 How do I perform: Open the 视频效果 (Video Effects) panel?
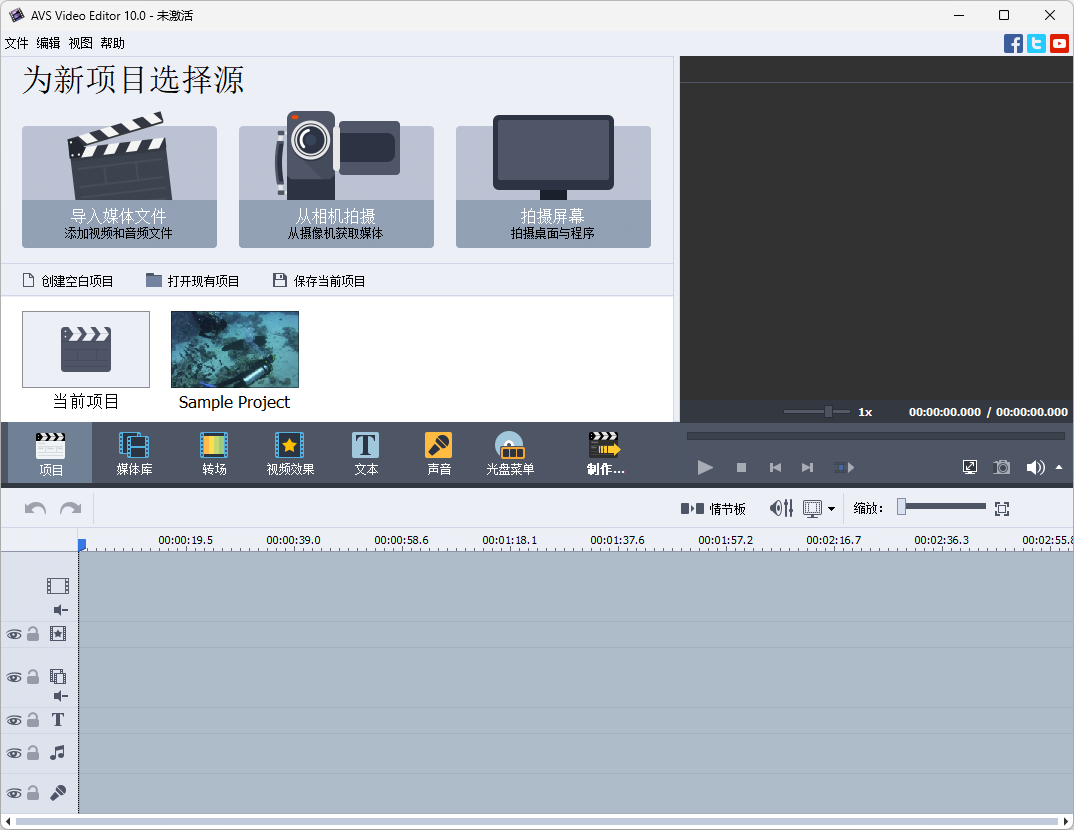point(289,453)
